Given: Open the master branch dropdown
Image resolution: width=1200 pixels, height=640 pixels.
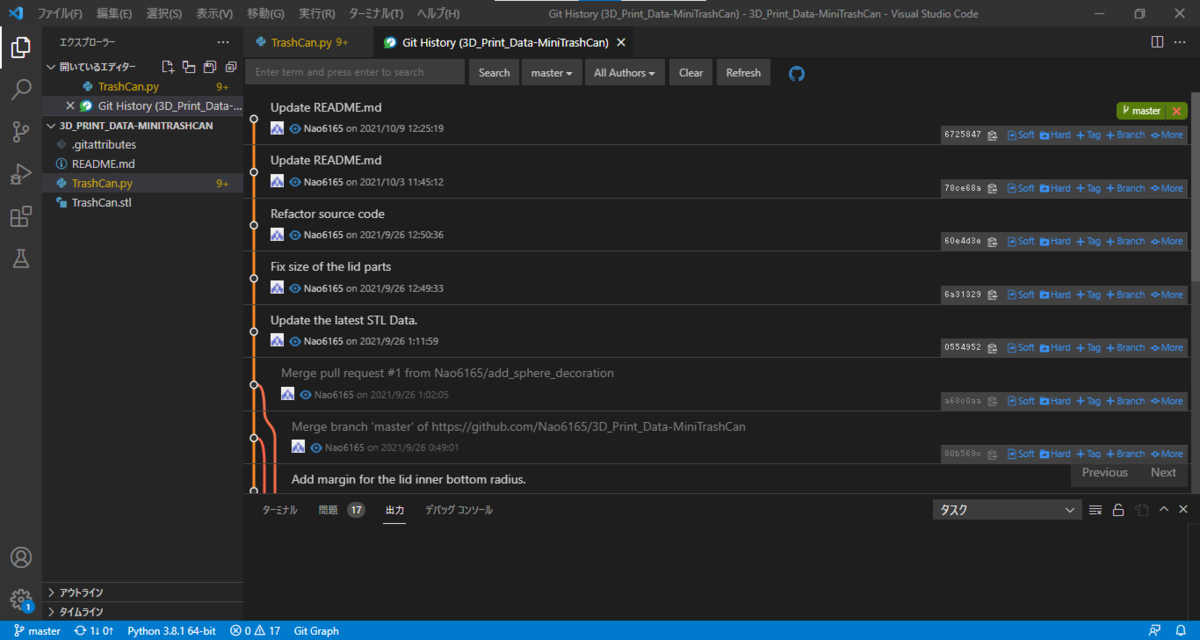Looking at the screenshot, I should (552, 73).
